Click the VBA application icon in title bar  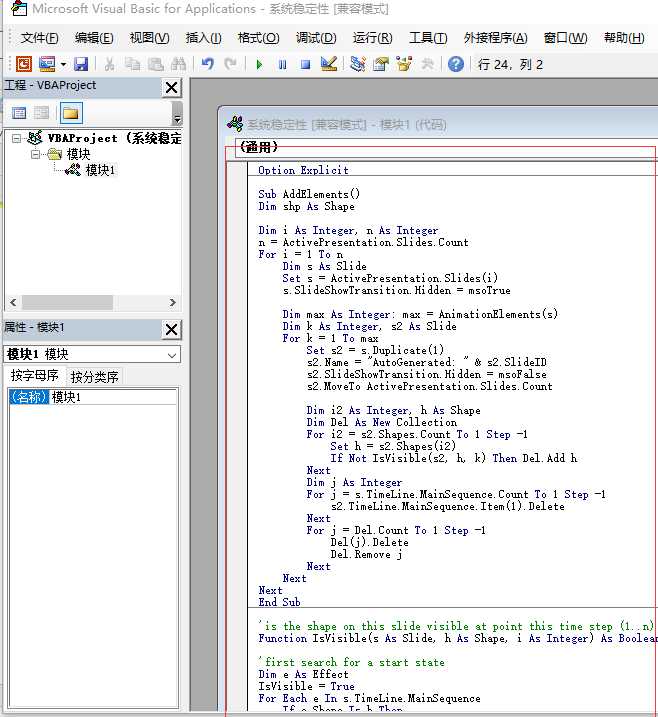[x=19, y=9]
